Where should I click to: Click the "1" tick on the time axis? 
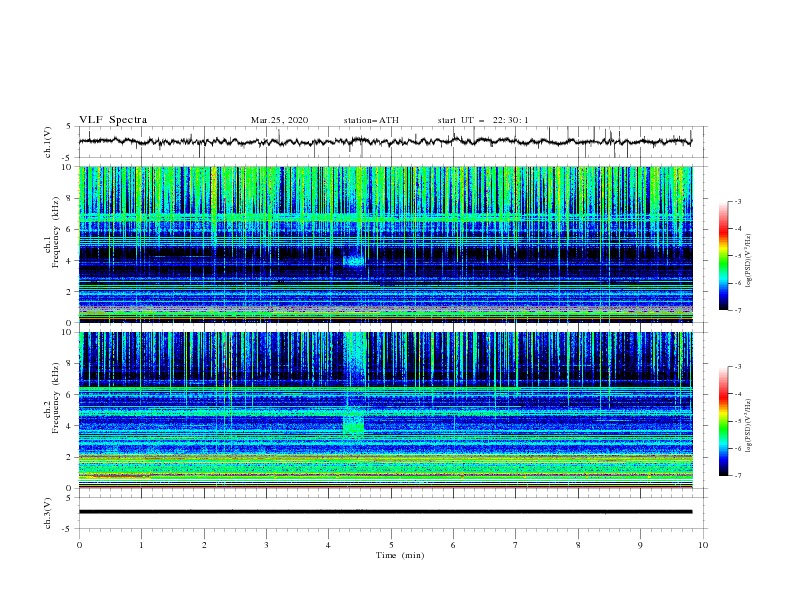point(141,545)
